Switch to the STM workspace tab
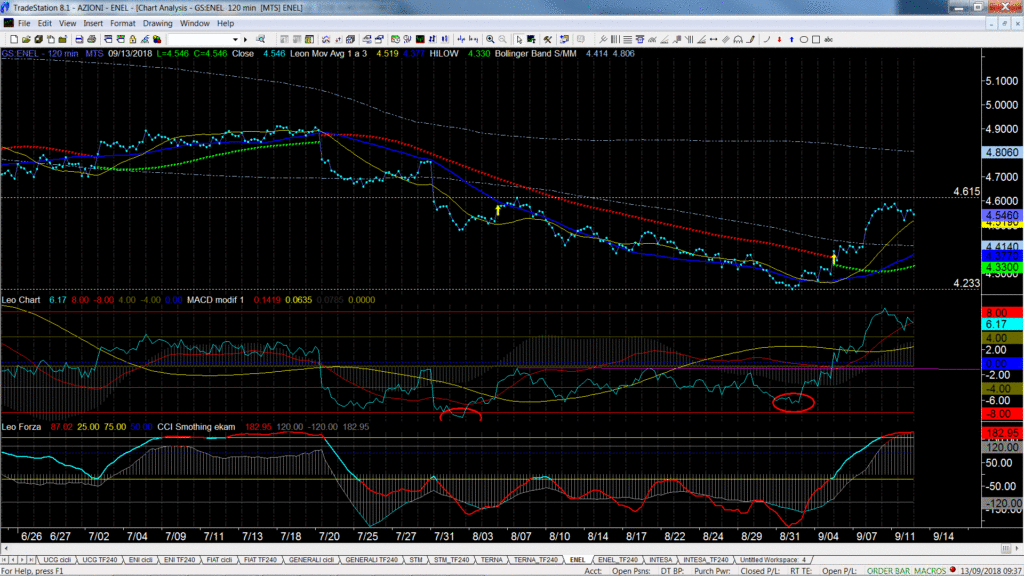The image size is (1024, 576). point(416,560)
